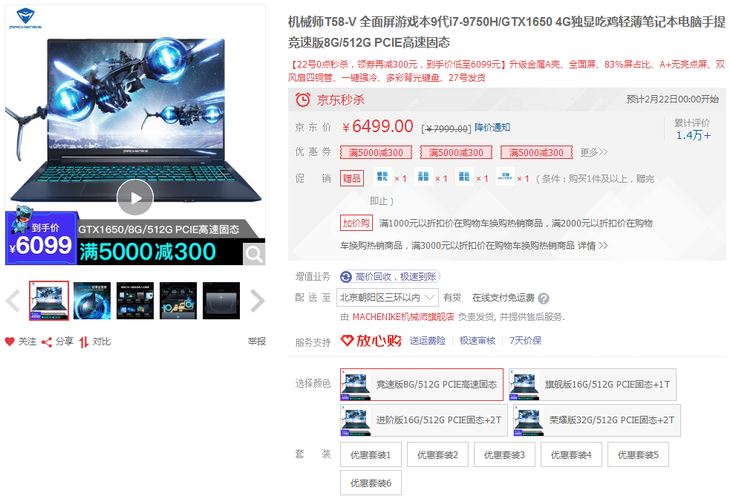Click the 分享 share icon

pyautogui.click(x=47, y=342)
